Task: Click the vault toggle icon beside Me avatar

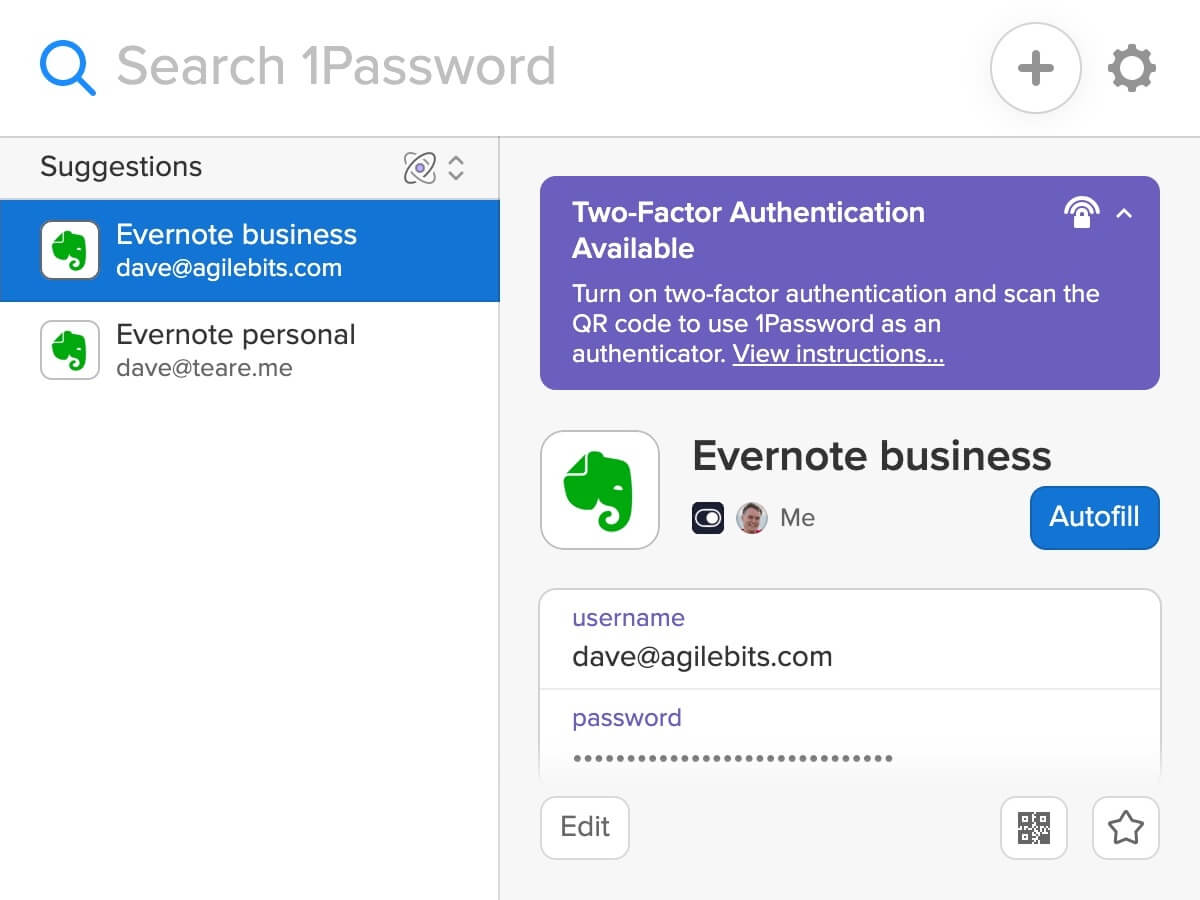Action: tap(707, 518)
